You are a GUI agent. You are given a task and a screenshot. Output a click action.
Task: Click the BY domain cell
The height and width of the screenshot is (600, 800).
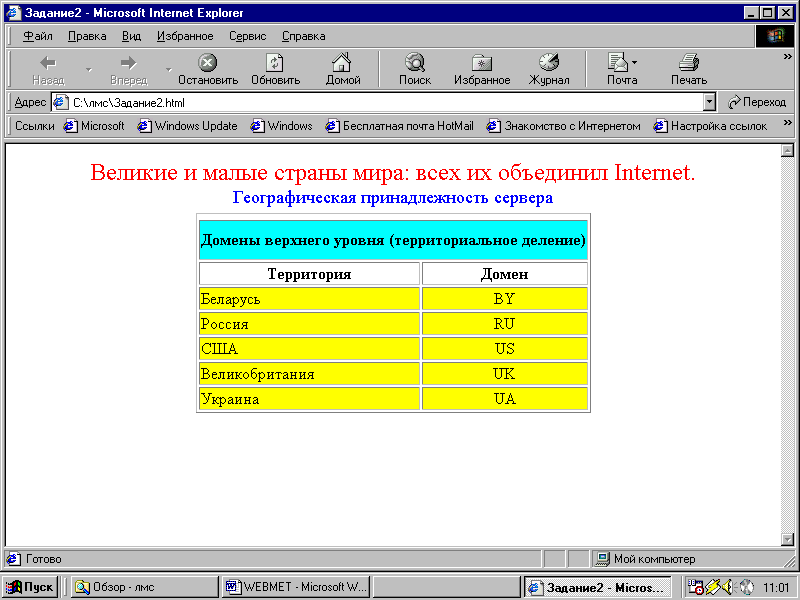505,298
